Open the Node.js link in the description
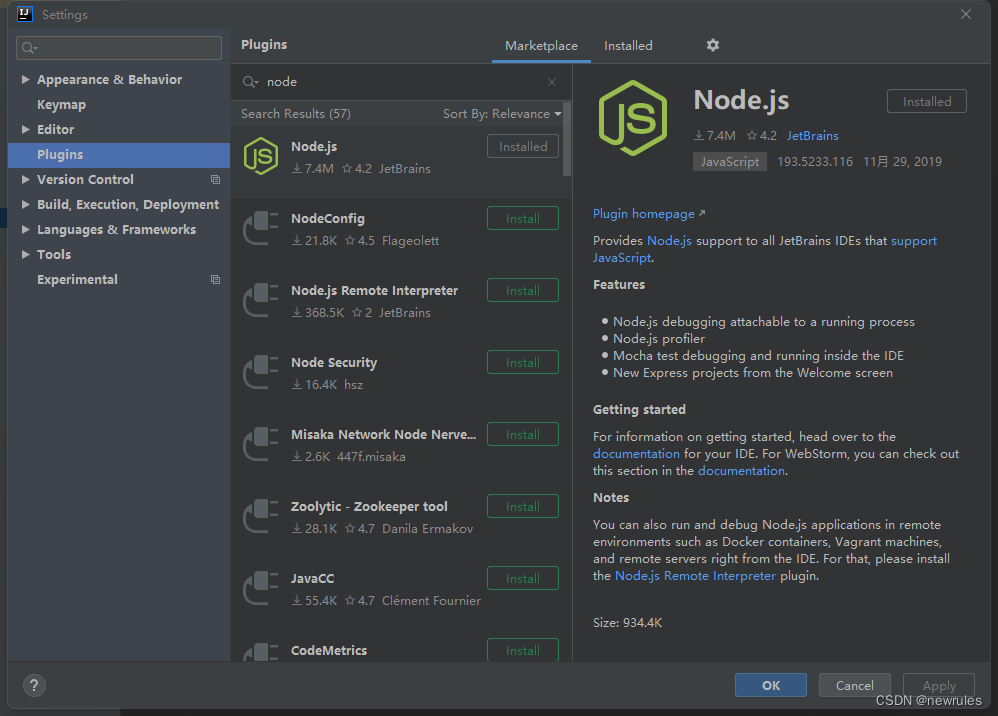The image size is (998, 716). click(x=669, y=241)
